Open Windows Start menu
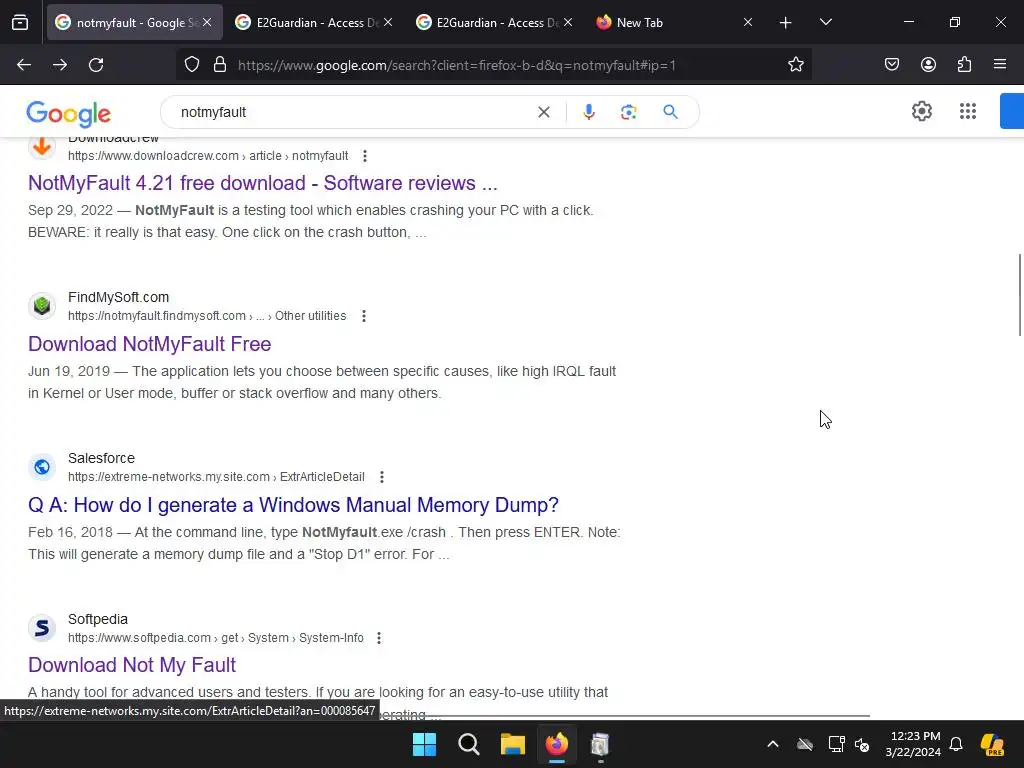Screen dimensions: 1024x768 (424, 744)
